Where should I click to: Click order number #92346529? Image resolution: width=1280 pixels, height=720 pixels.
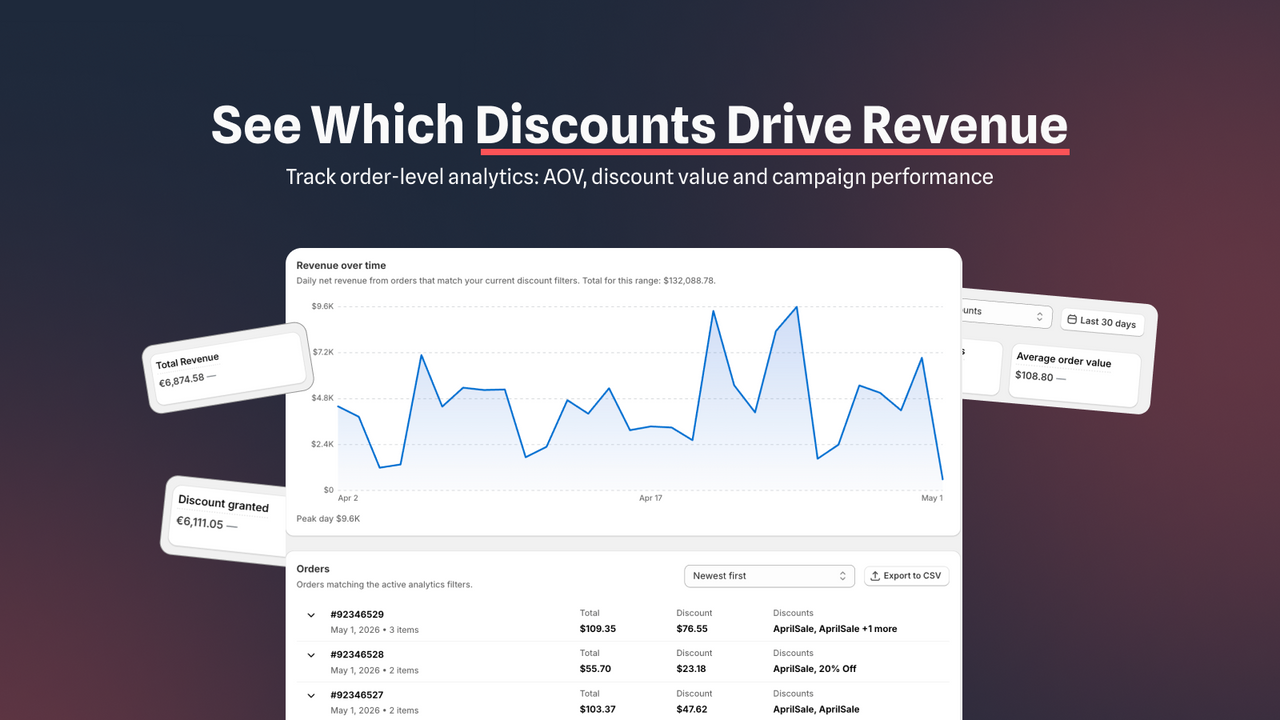pyautogui.click(x=357, y=614)
